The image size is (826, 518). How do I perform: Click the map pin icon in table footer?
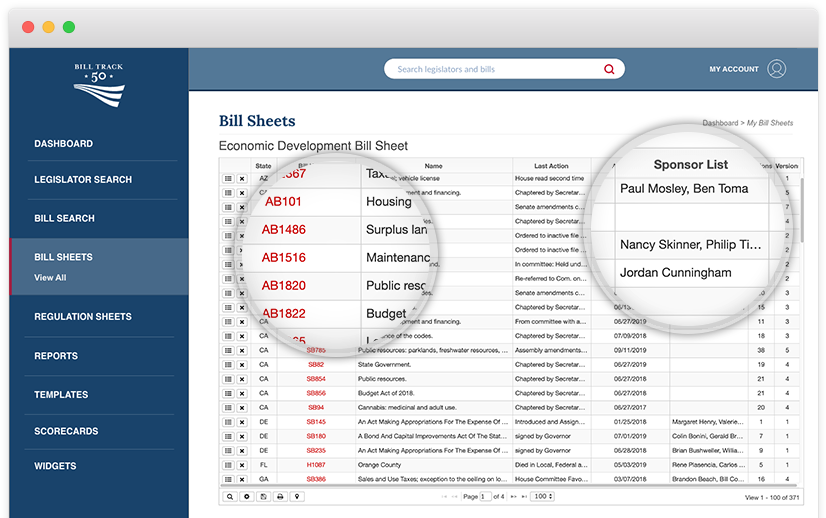(x=297, y=496)
